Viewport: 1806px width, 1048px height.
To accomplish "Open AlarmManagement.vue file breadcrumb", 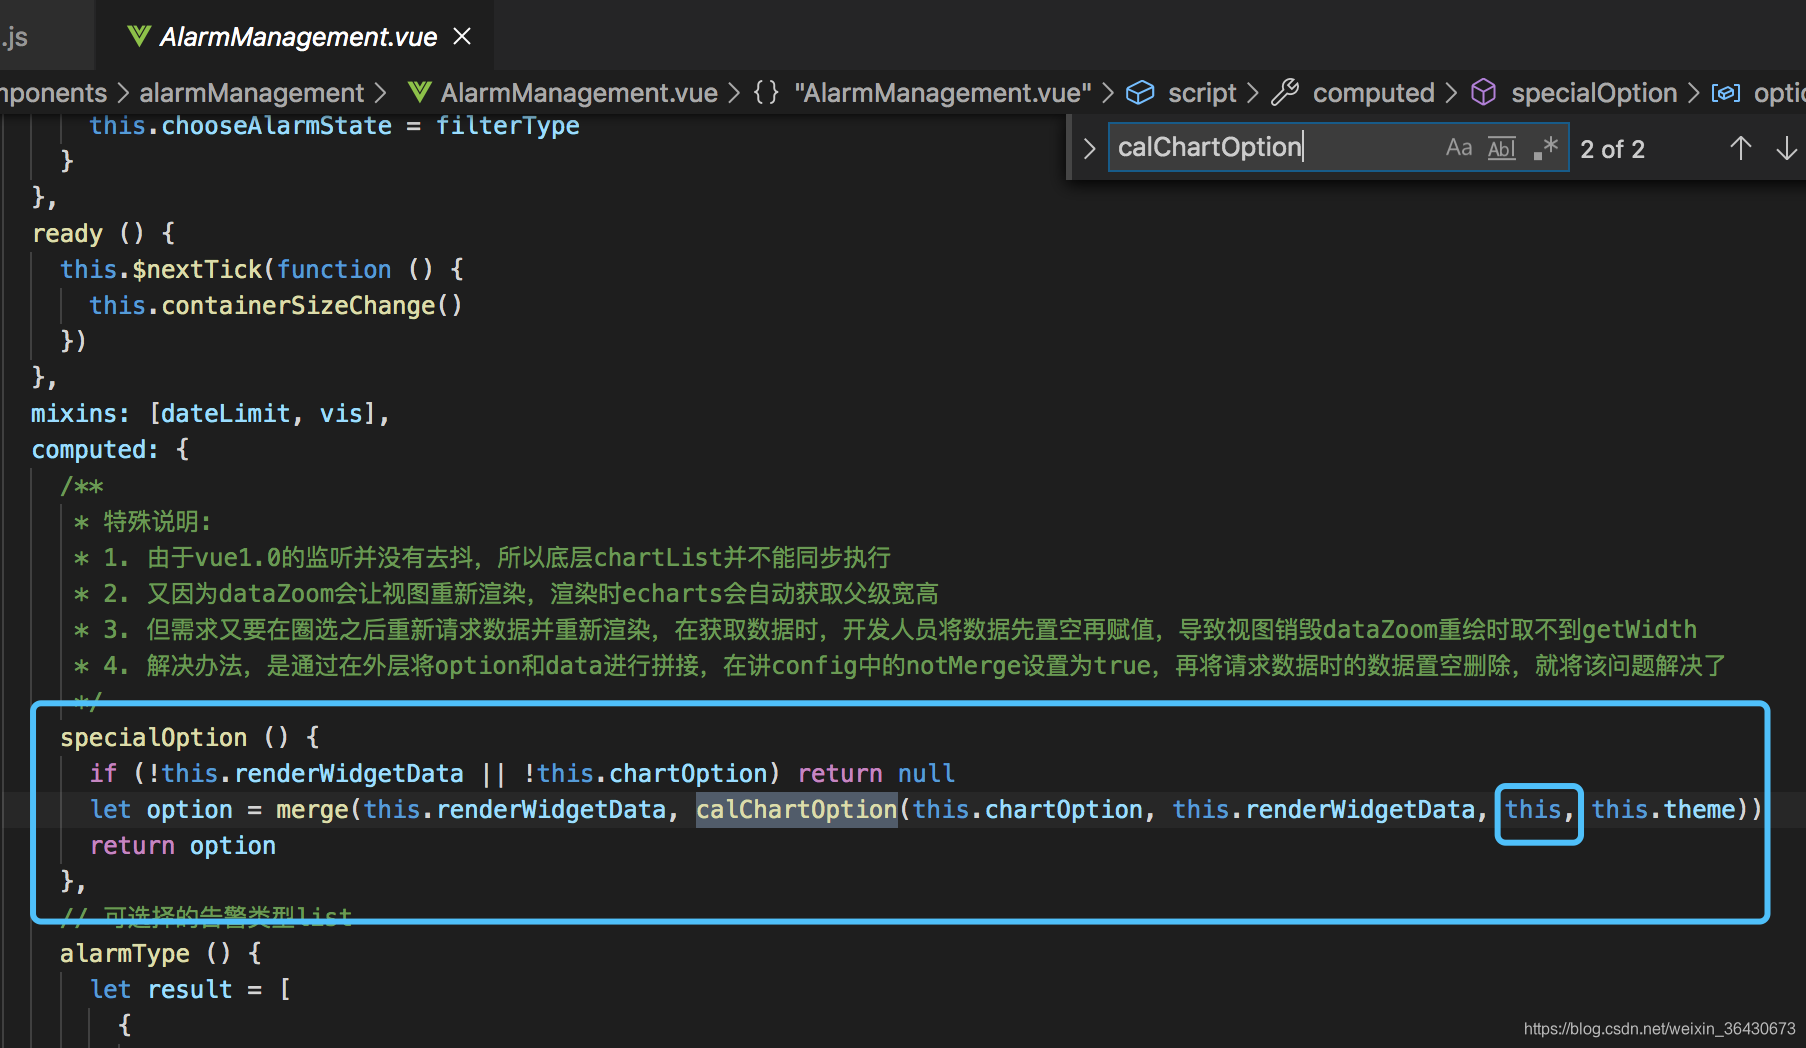I will pyautogui.click(x=579, y=93).
